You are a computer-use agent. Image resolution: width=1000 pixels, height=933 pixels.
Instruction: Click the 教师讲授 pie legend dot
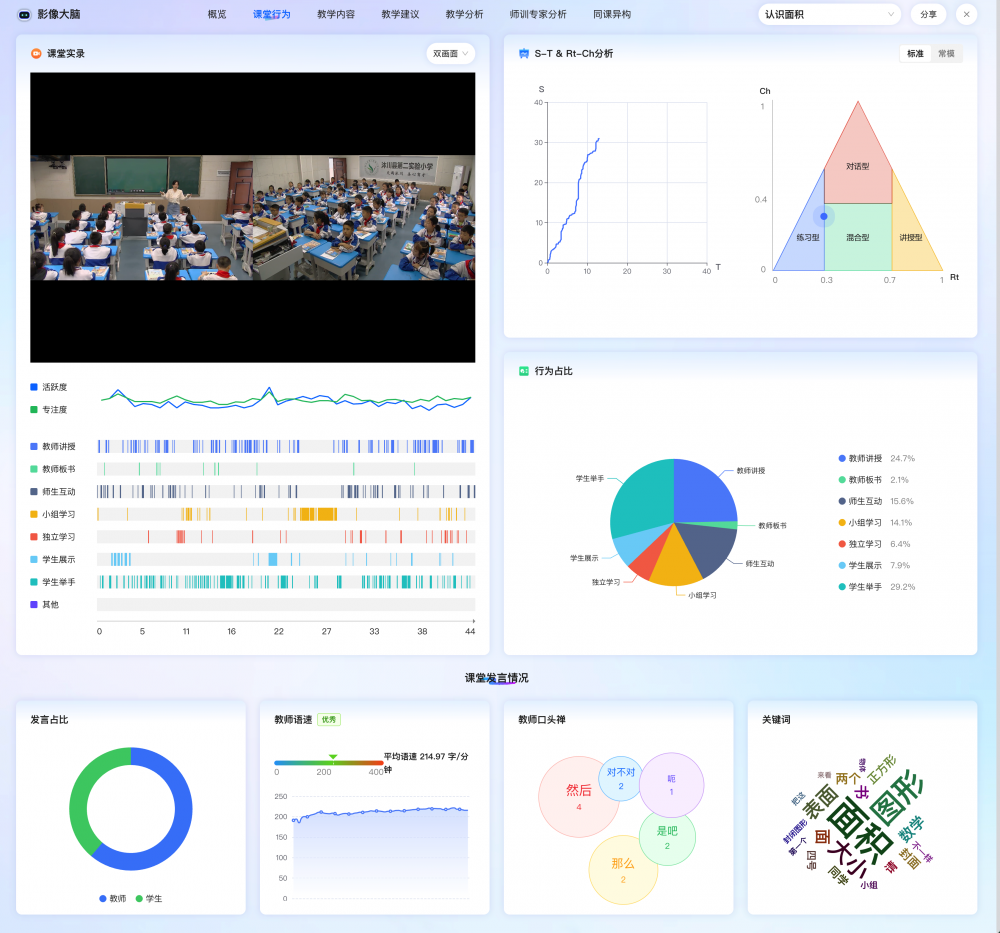[x=842, y=458]
